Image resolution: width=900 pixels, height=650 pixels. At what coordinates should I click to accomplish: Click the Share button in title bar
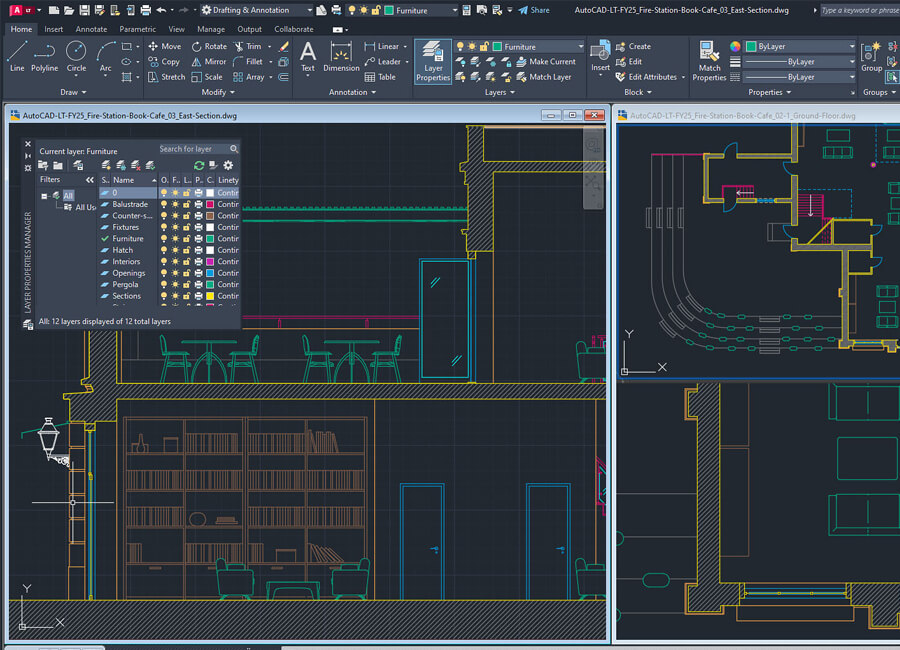(x=534, y=10)
